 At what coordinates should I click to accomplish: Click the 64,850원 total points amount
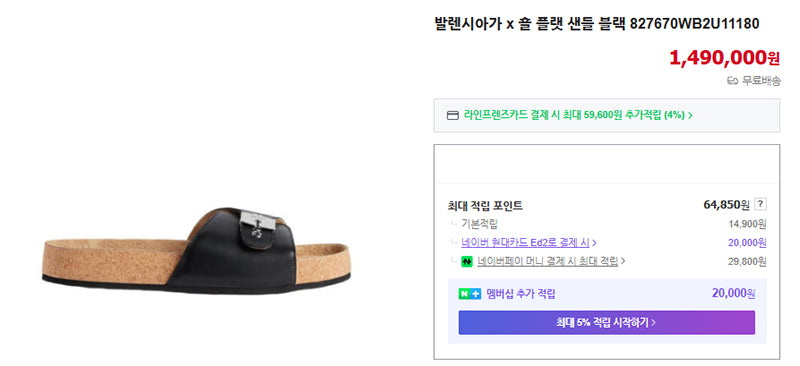click(727, 205)
